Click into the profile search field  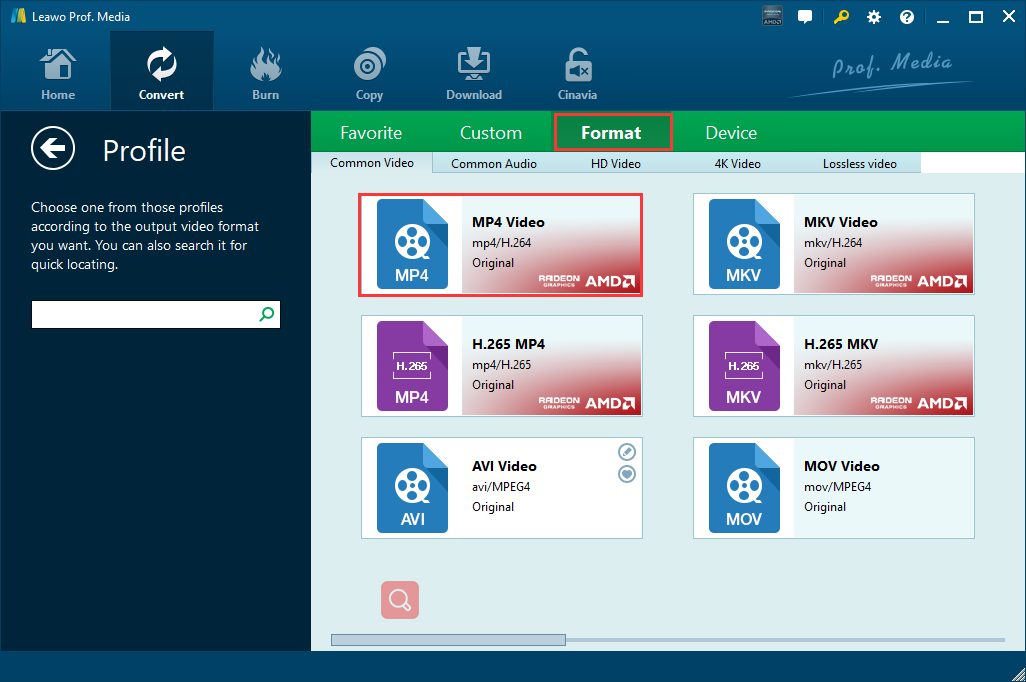pyautogui.click(x=143, y=314)
